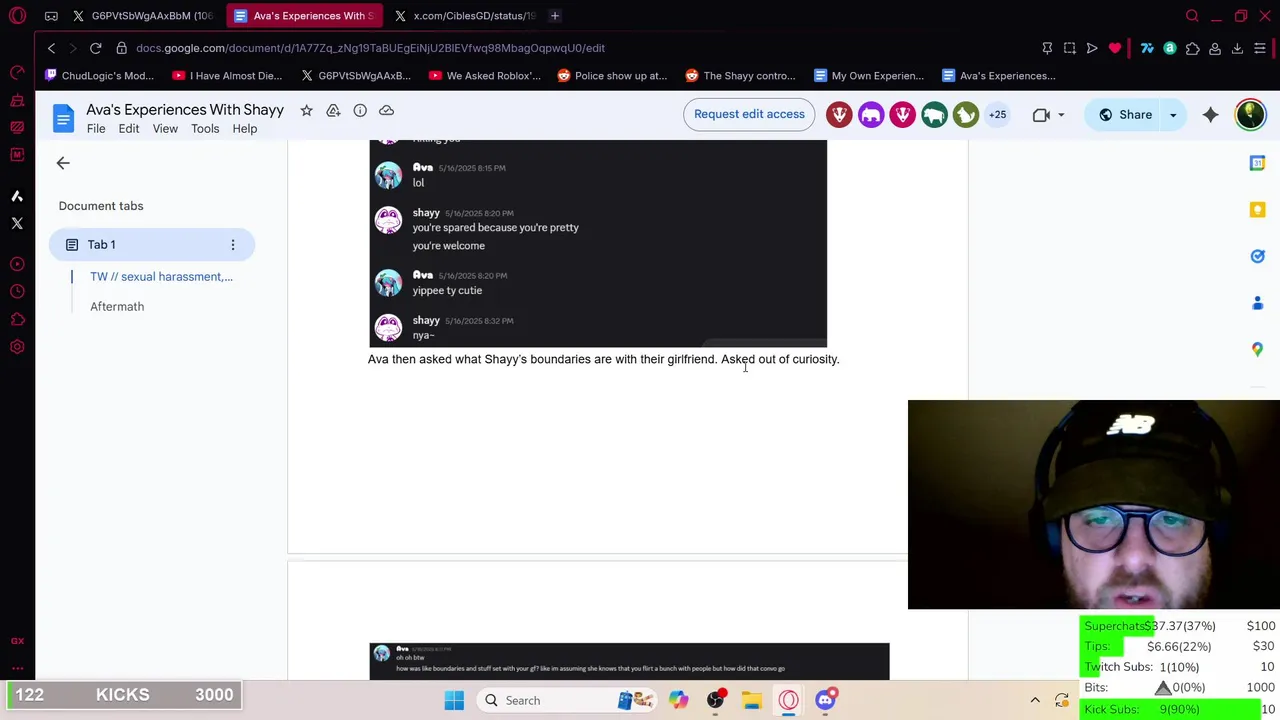
Task: Click the Opera GX taskbar icon
Action: 789,701
